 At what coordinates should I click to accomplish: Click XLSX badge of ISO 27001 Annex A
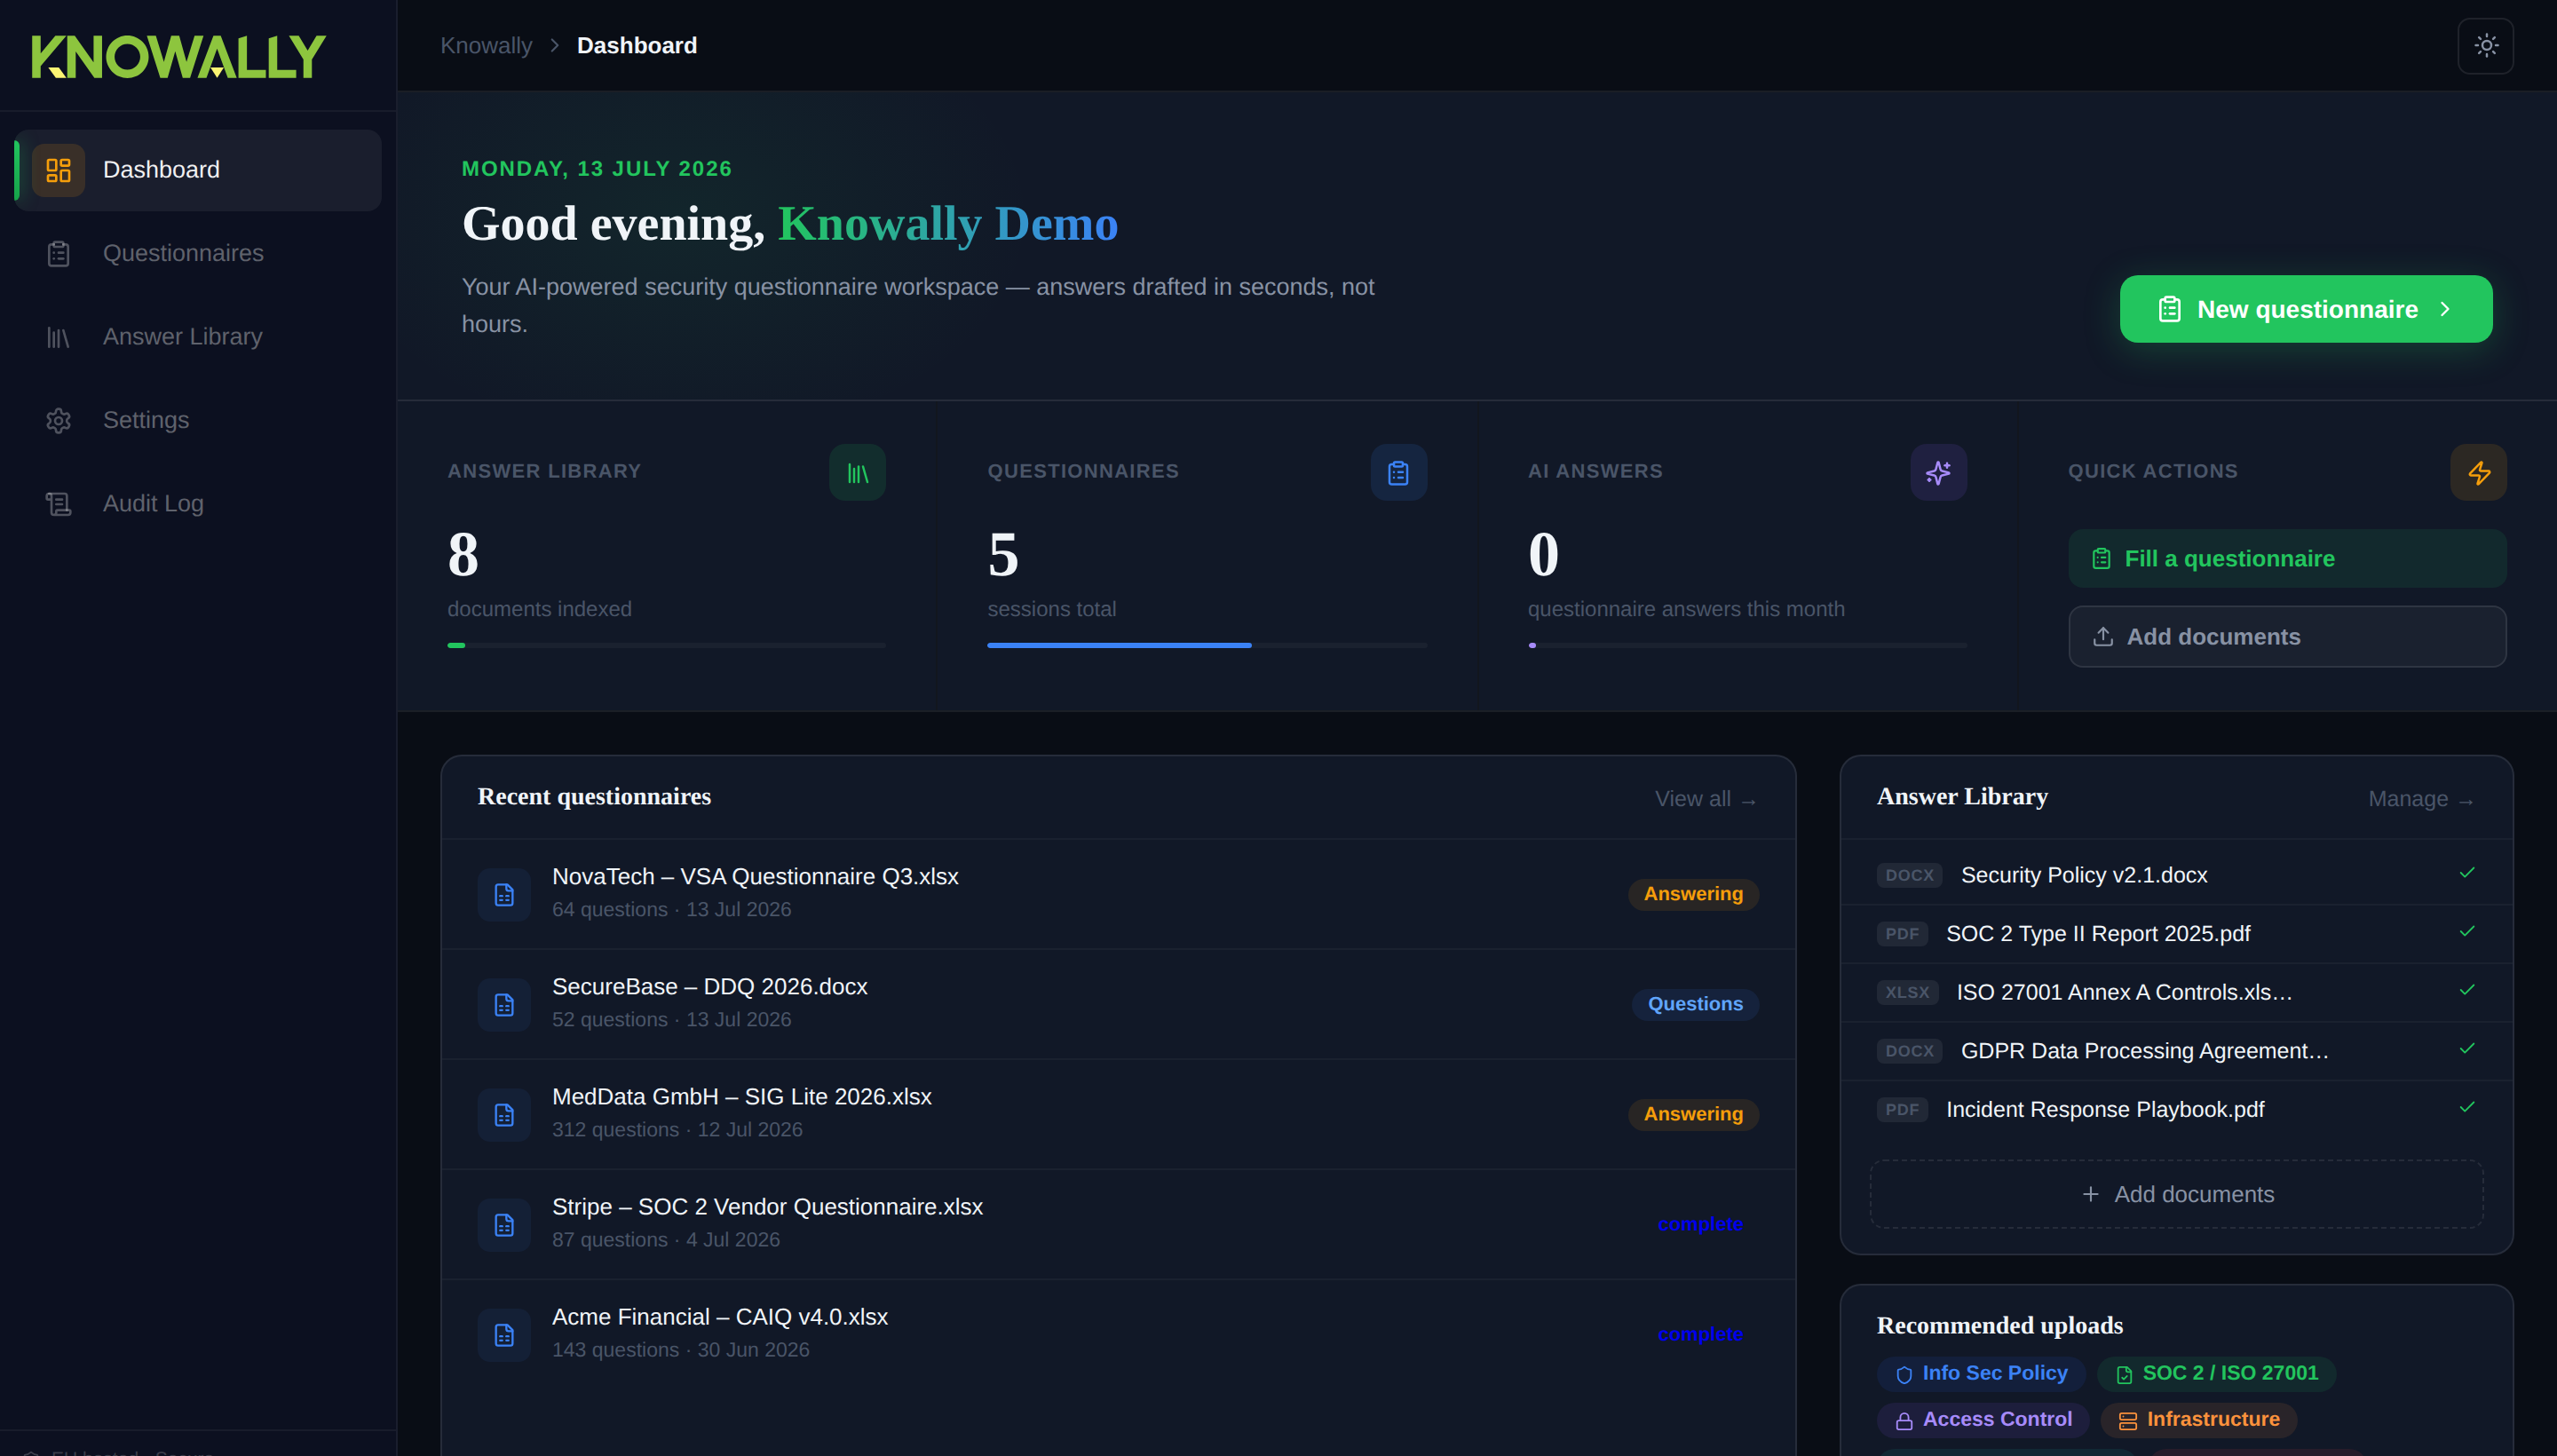click(1907, 992)
